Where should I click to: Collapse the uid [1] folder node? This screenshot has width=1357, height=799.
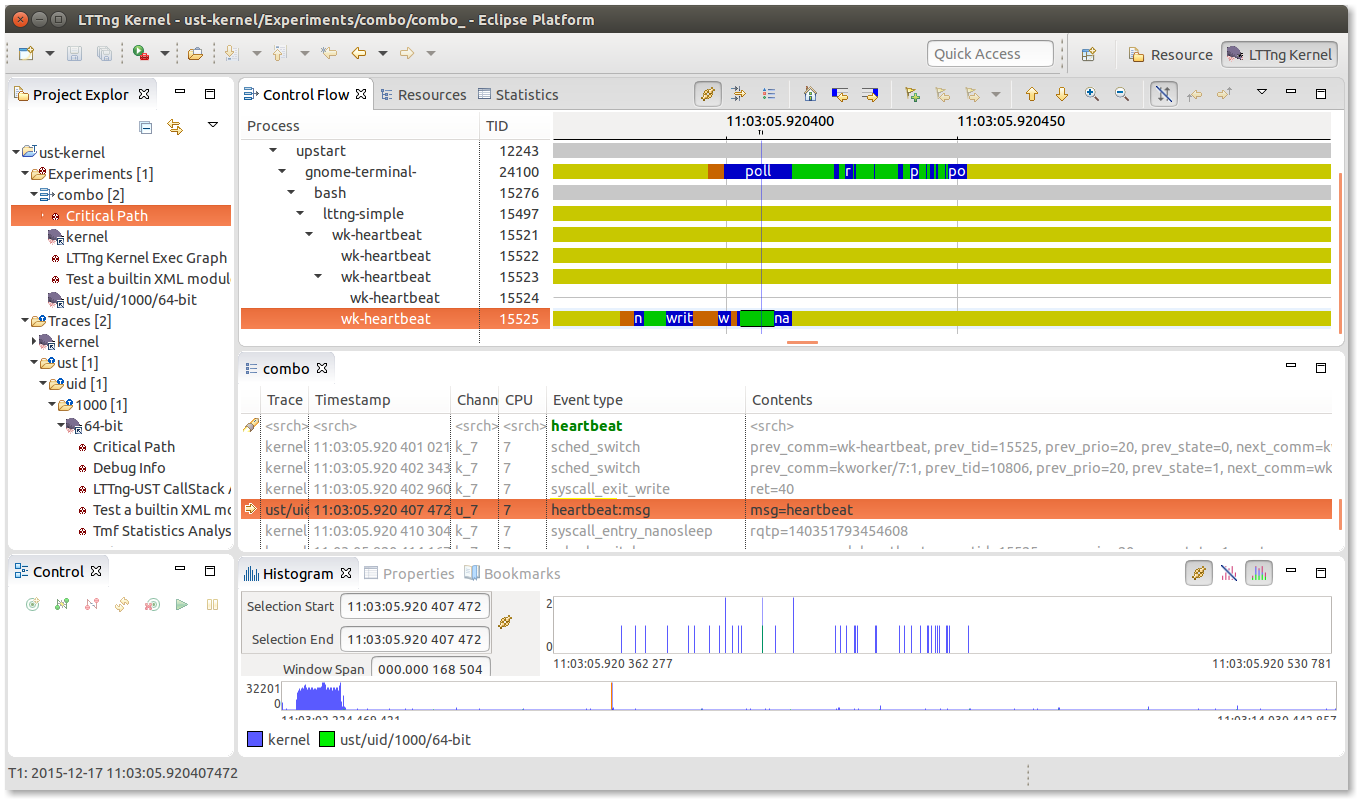(x=42, y=384)
